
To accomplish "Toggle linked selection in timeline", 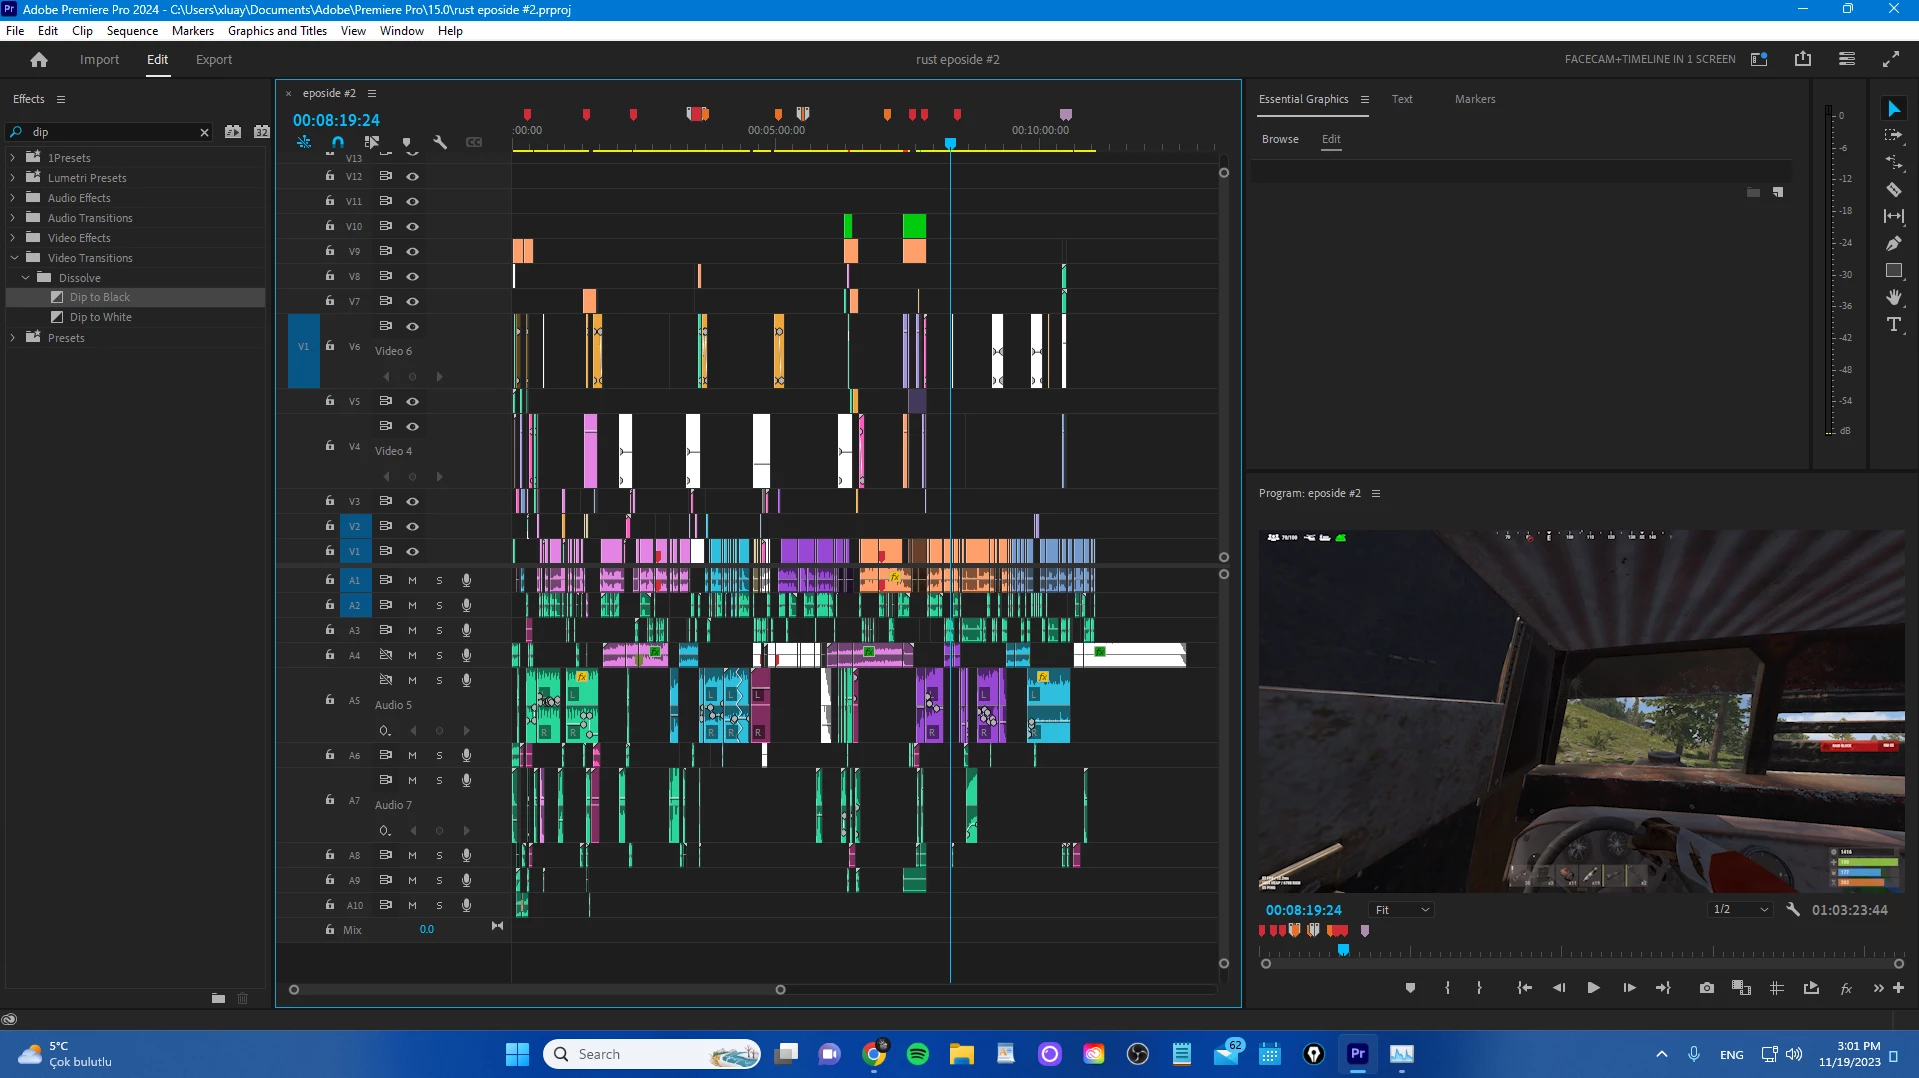I will coord(372,142).
